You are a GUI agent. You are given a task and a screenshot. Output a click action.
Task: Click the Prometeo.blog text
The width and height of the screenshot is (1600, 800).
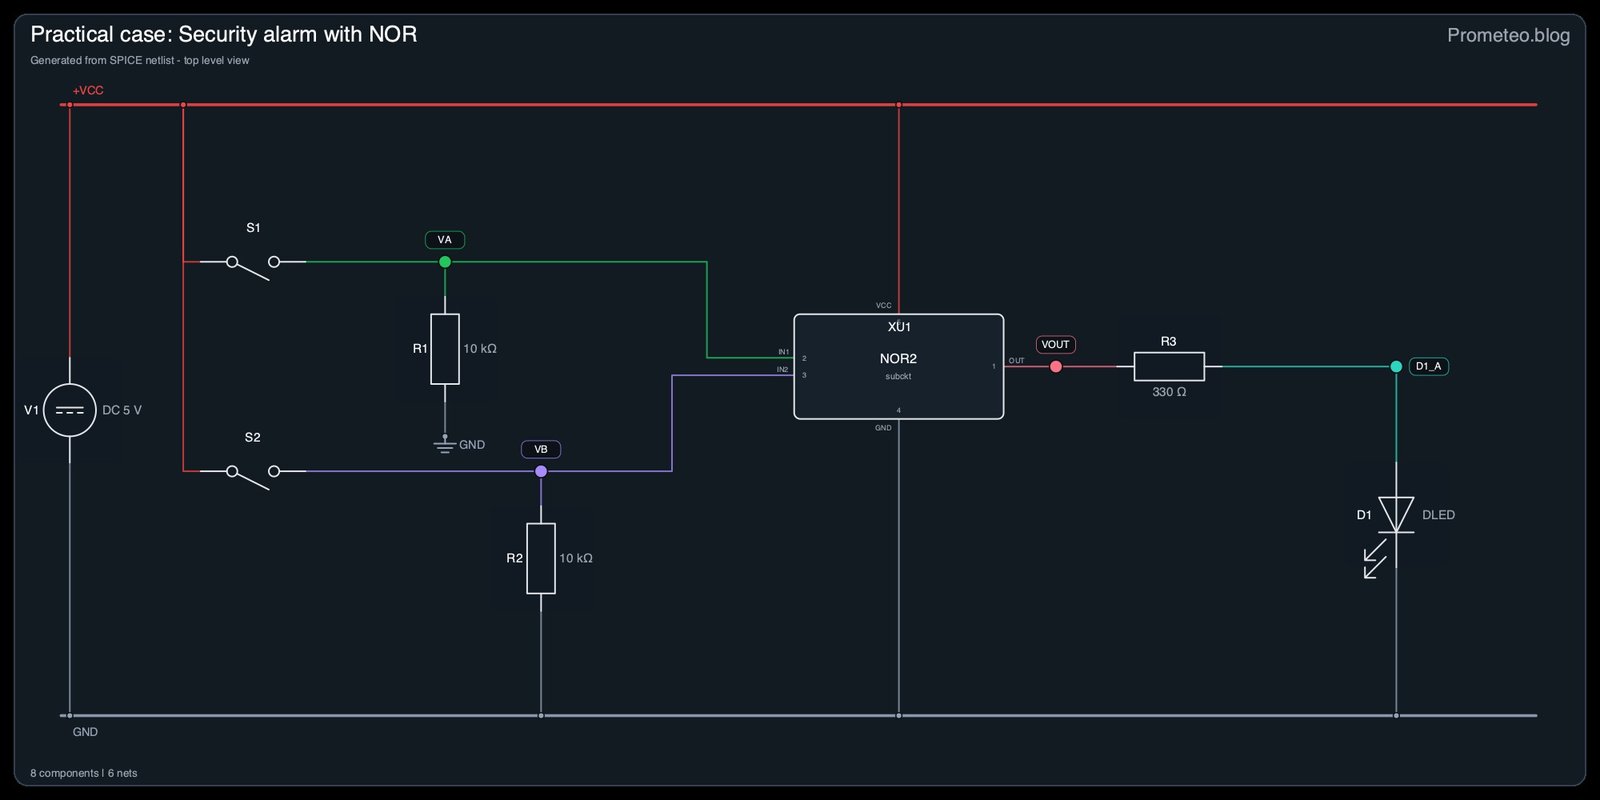tap(1508, 35)
